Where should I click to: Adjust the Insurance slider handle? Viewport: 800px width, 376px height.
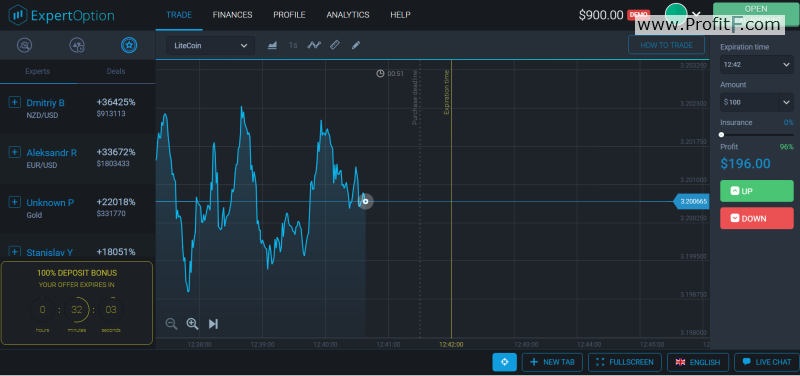(x=721, y=135)
